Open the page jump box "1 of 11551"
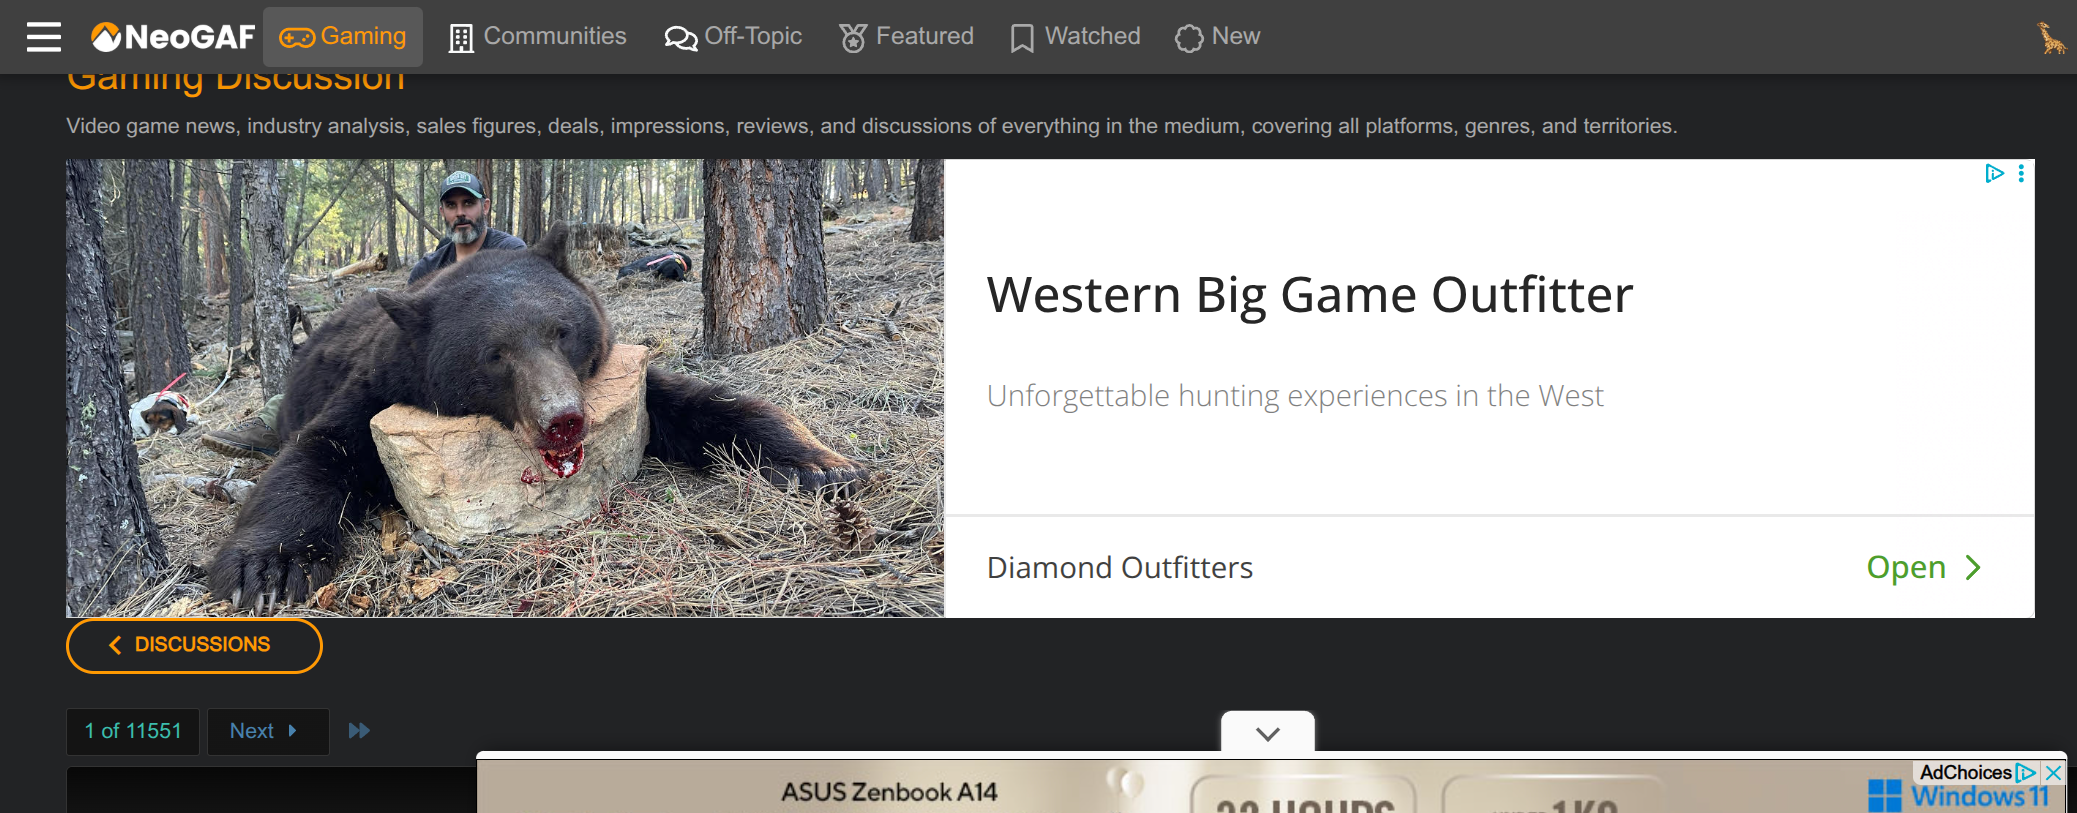2077x813 pixels. [x=133, y=731]
